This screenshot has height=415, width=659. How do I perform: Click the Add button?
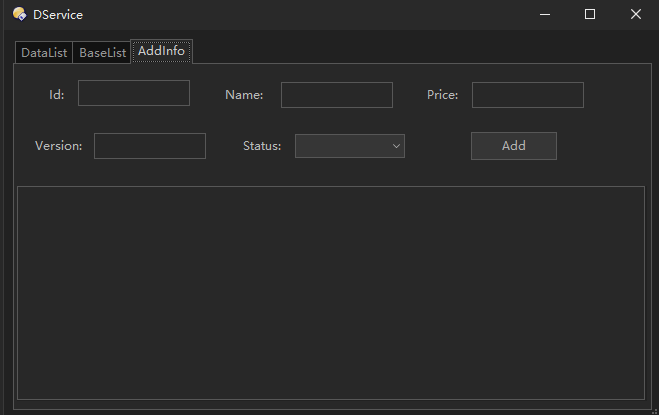(x=514, y=146)
